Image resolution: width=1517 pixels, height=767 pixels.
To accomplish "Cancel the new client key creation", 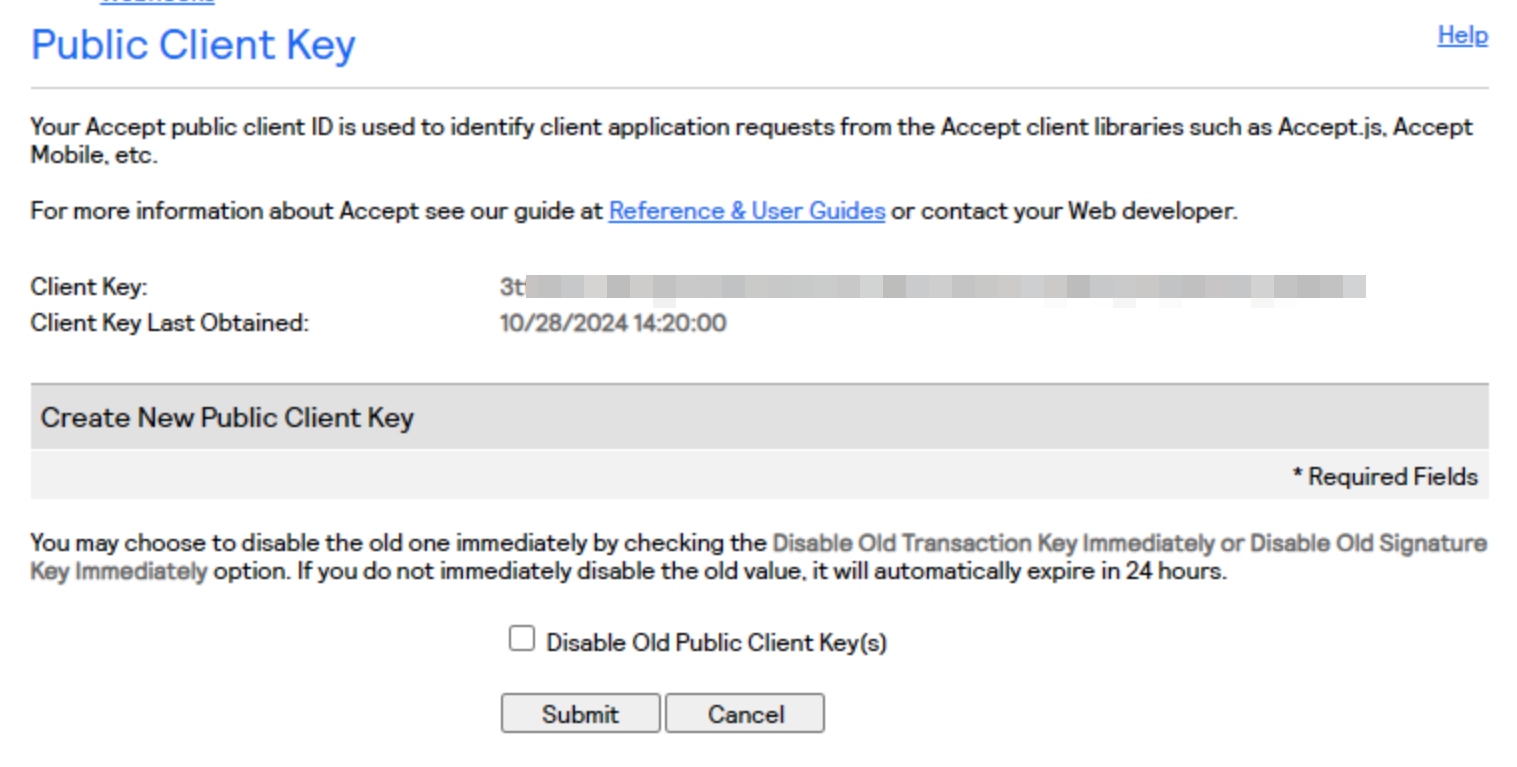I will pos(745,714).
